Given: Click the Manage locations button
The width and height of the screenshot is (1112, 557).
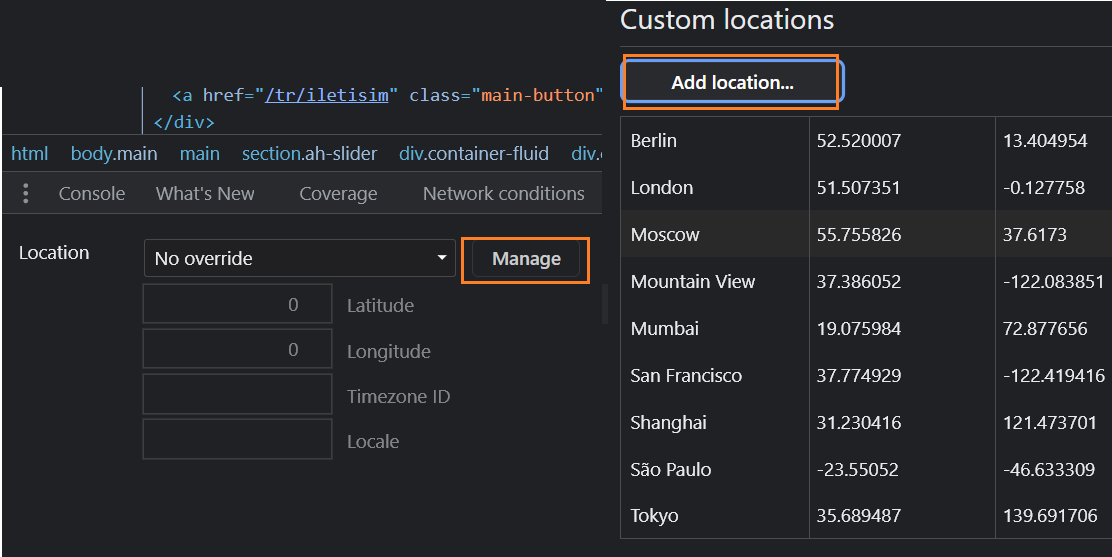Looking at the screenshot, I should pyautogui.click(x=526, y=259).
